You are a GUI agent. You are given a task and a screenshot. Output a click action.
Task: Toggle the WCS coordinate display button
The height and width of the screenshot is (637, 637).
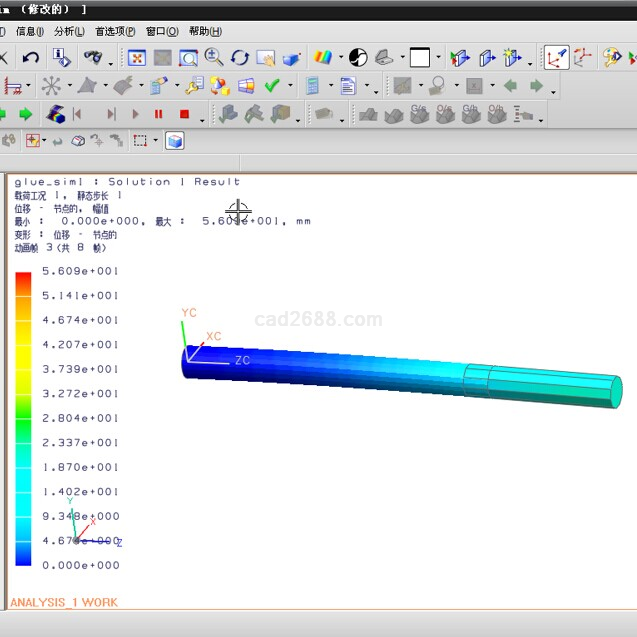click(x=556, y=58)
